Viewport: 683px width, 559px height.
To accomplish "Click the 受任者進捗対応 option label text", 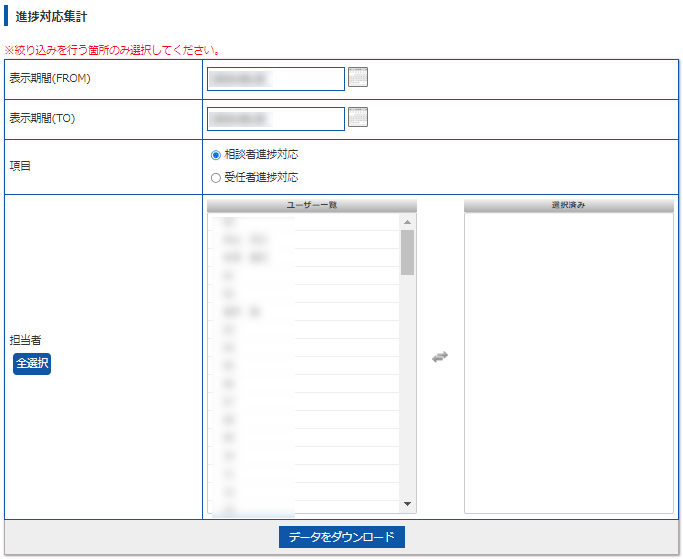I will [261, 178].
